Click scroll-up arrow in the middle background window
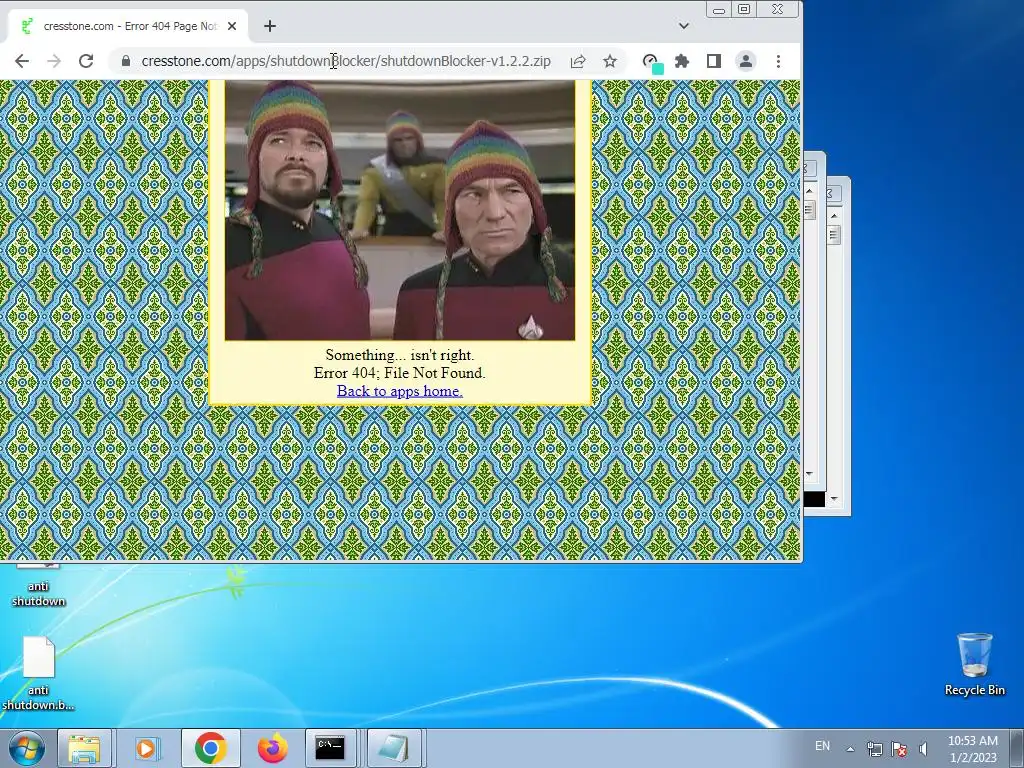 [810, 191]
